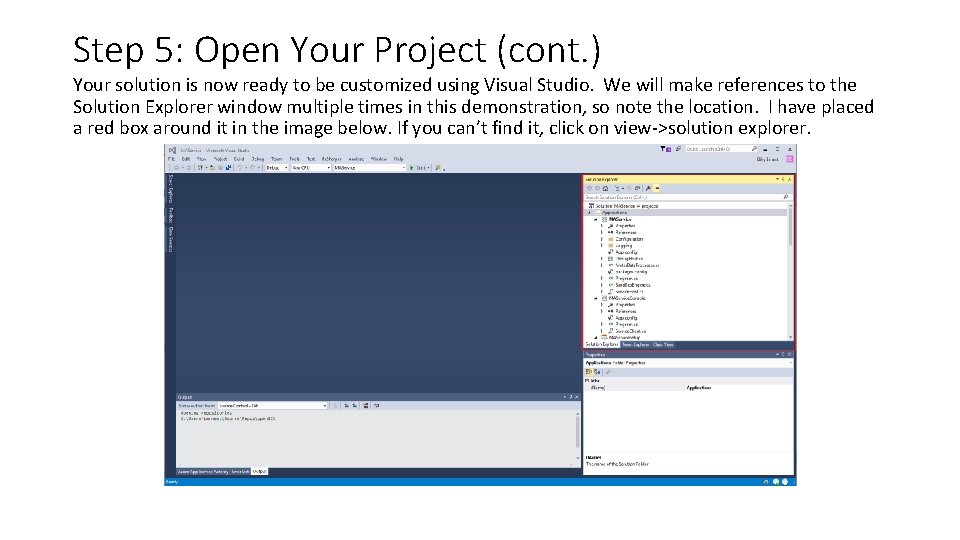Click the Name value field in Properties
This screenshot has width=960, height=540.
(740, 388)
